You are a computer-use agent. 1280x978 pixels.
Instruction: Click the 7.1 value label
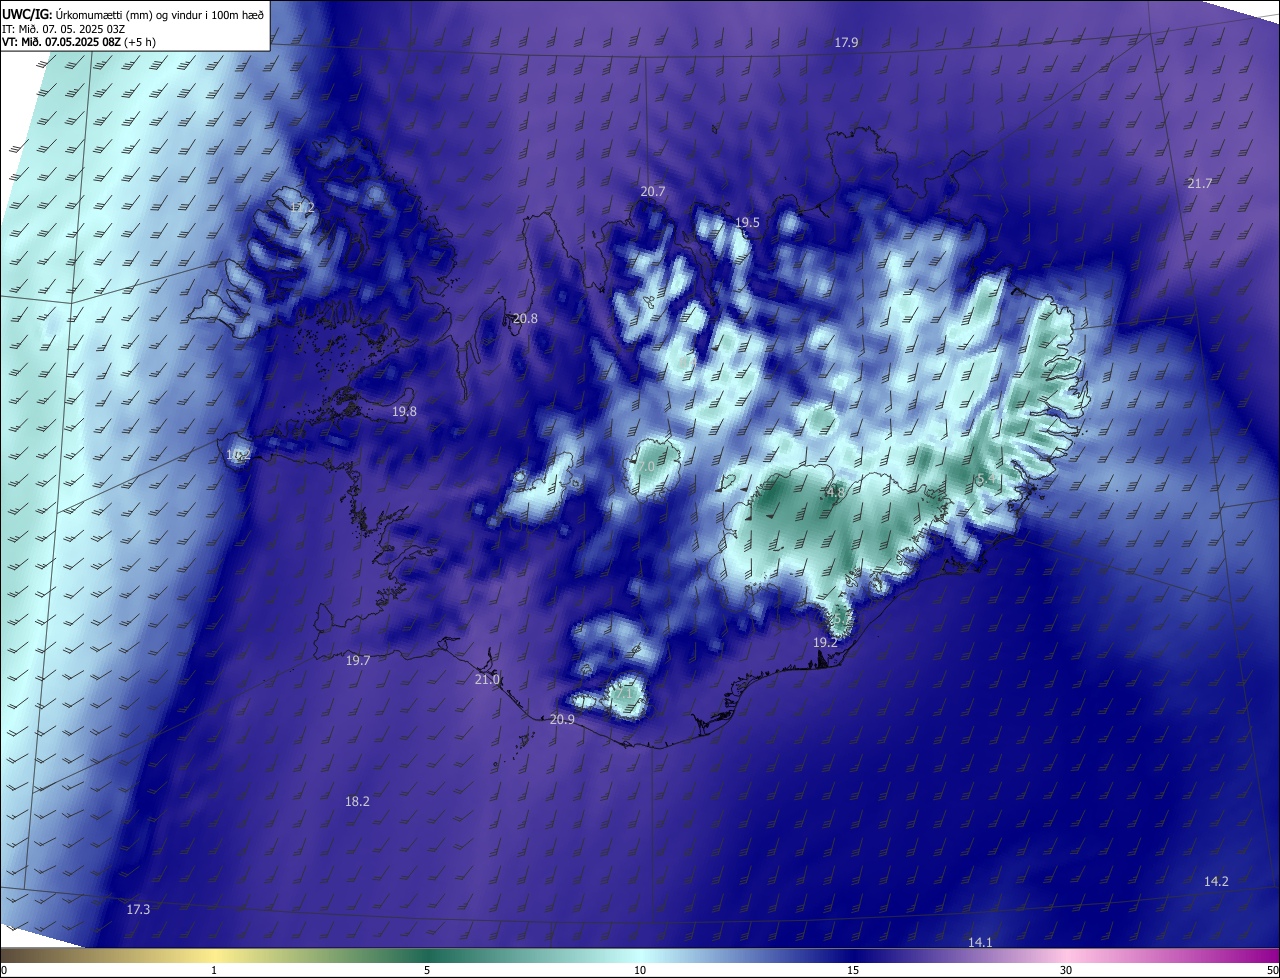point(624,691)
